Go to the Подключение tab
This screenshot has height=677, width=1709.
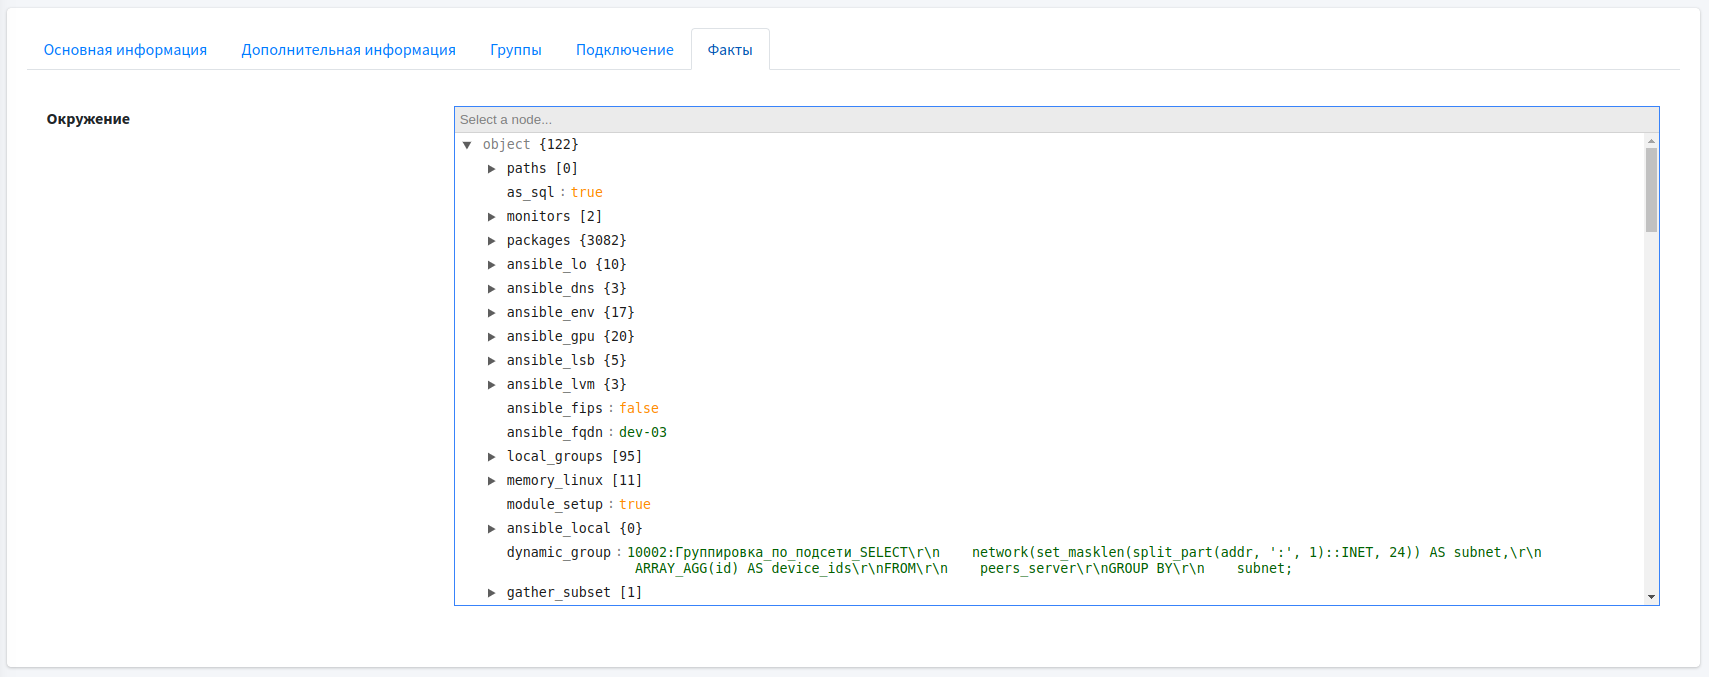click(624, 50)
